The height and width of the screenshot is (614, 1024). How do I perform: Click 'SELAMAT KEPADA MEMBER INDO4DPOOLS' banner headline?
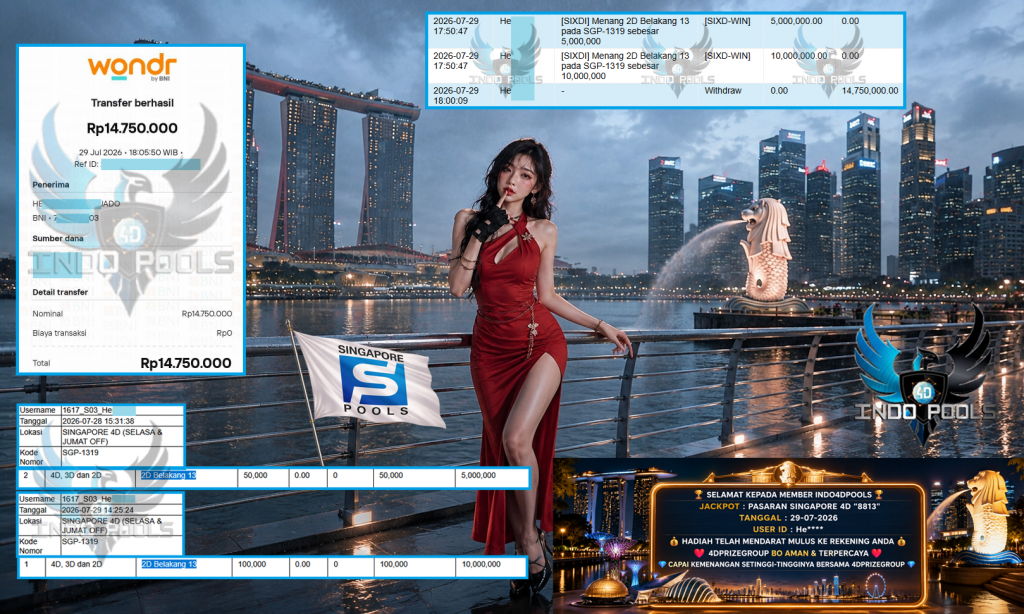788,494
